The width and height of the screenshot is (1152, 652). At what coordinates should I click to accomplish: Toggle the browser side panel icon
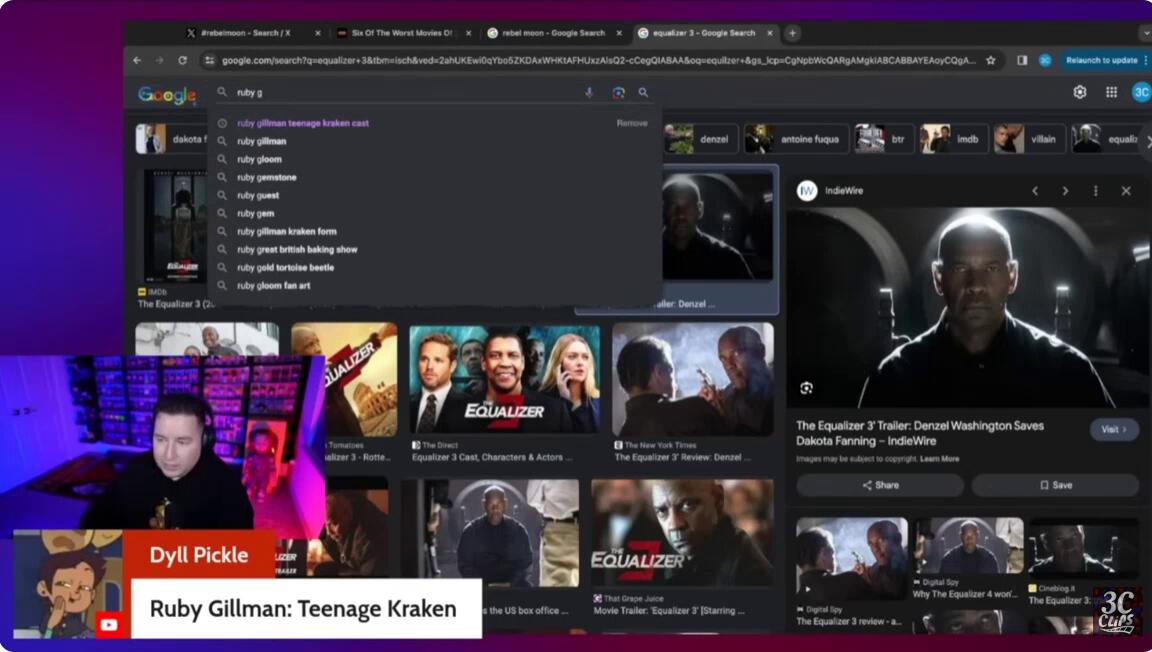(1022, 60)
